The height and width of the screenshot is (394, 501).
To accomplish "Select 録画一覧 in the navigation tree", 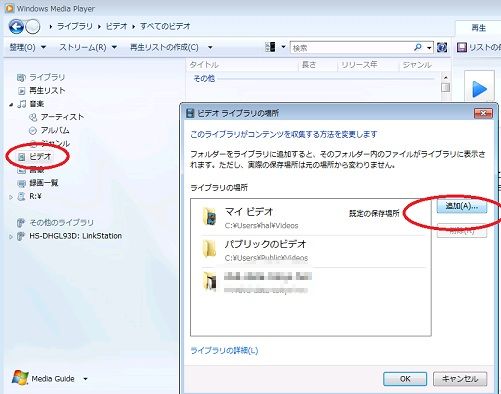I will (x=44, y=183).
